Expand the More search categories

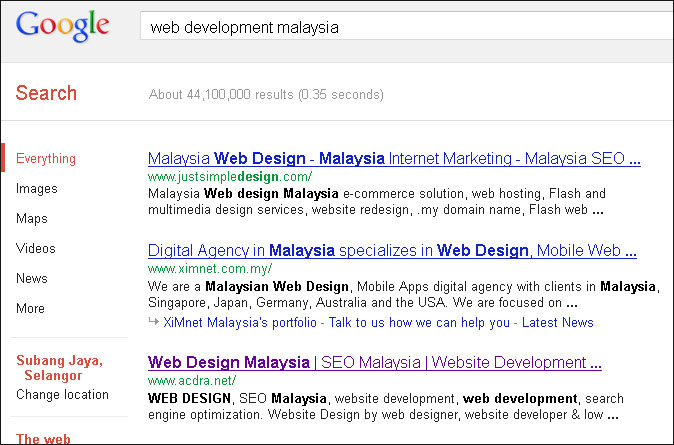pos(30,308)
